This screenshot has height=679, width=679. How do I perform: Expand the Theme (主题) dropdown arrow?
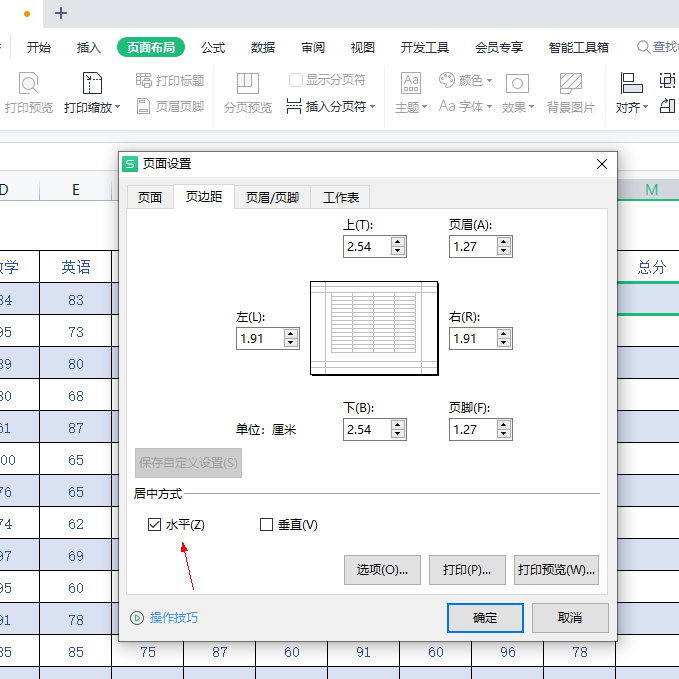pyautogui.click(x=424, y=107)
